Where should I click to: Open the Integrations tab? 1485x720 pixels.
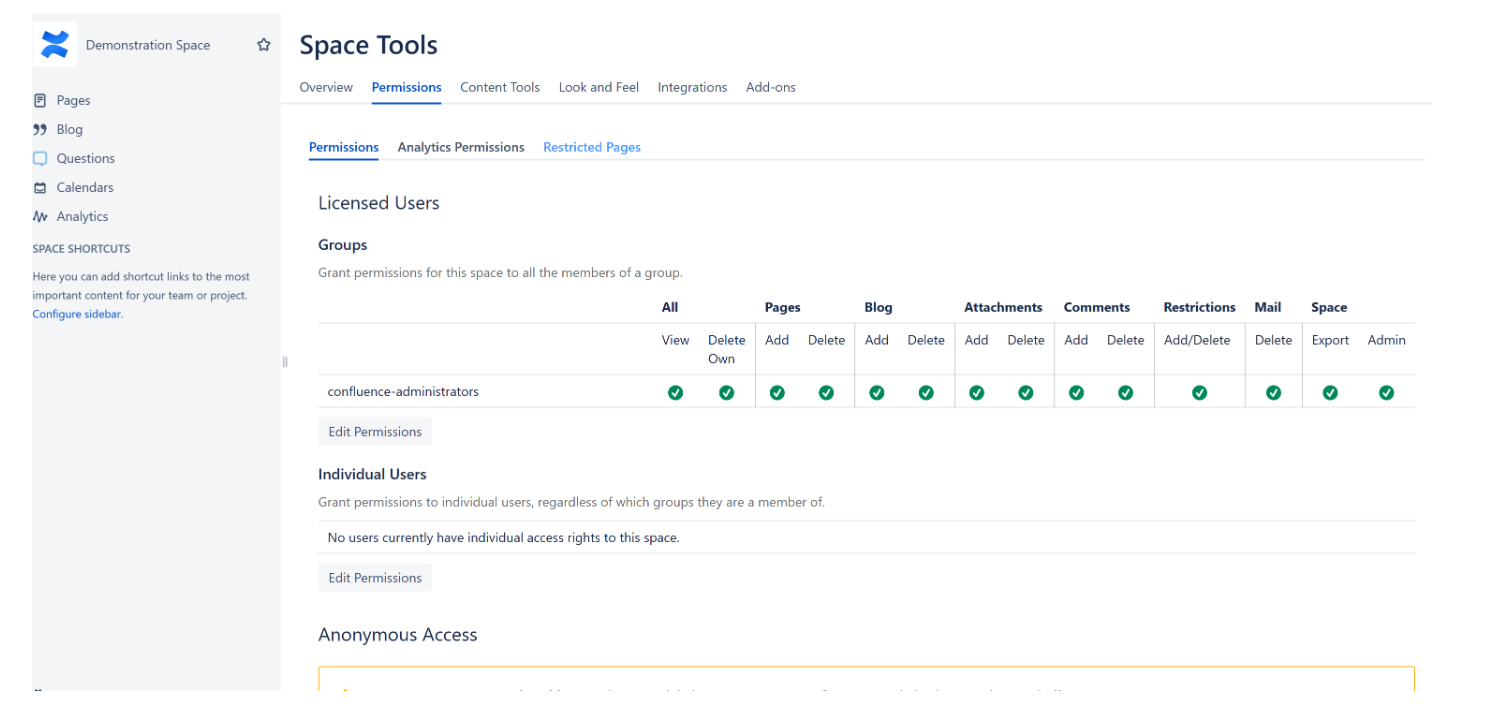(x=692, y=87)
